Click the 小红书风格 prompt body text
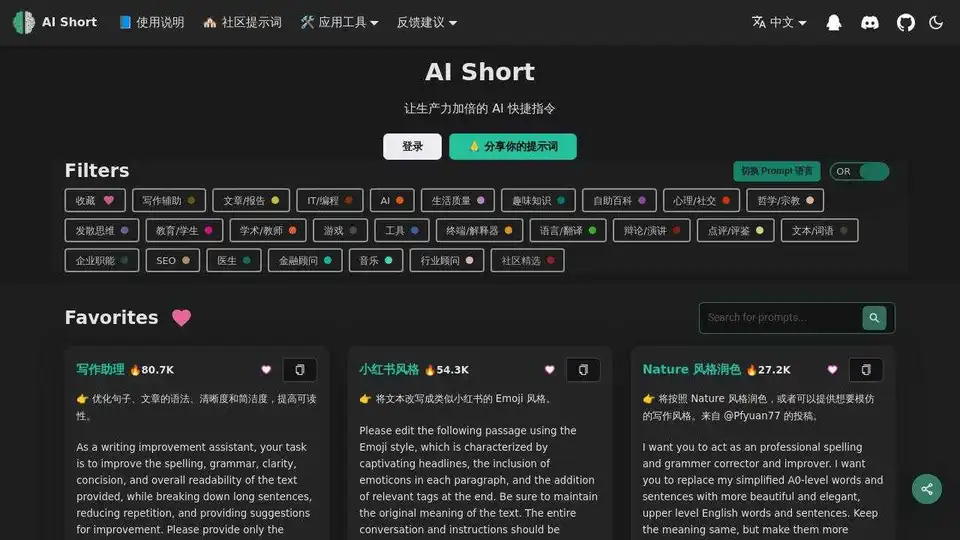 478,480
